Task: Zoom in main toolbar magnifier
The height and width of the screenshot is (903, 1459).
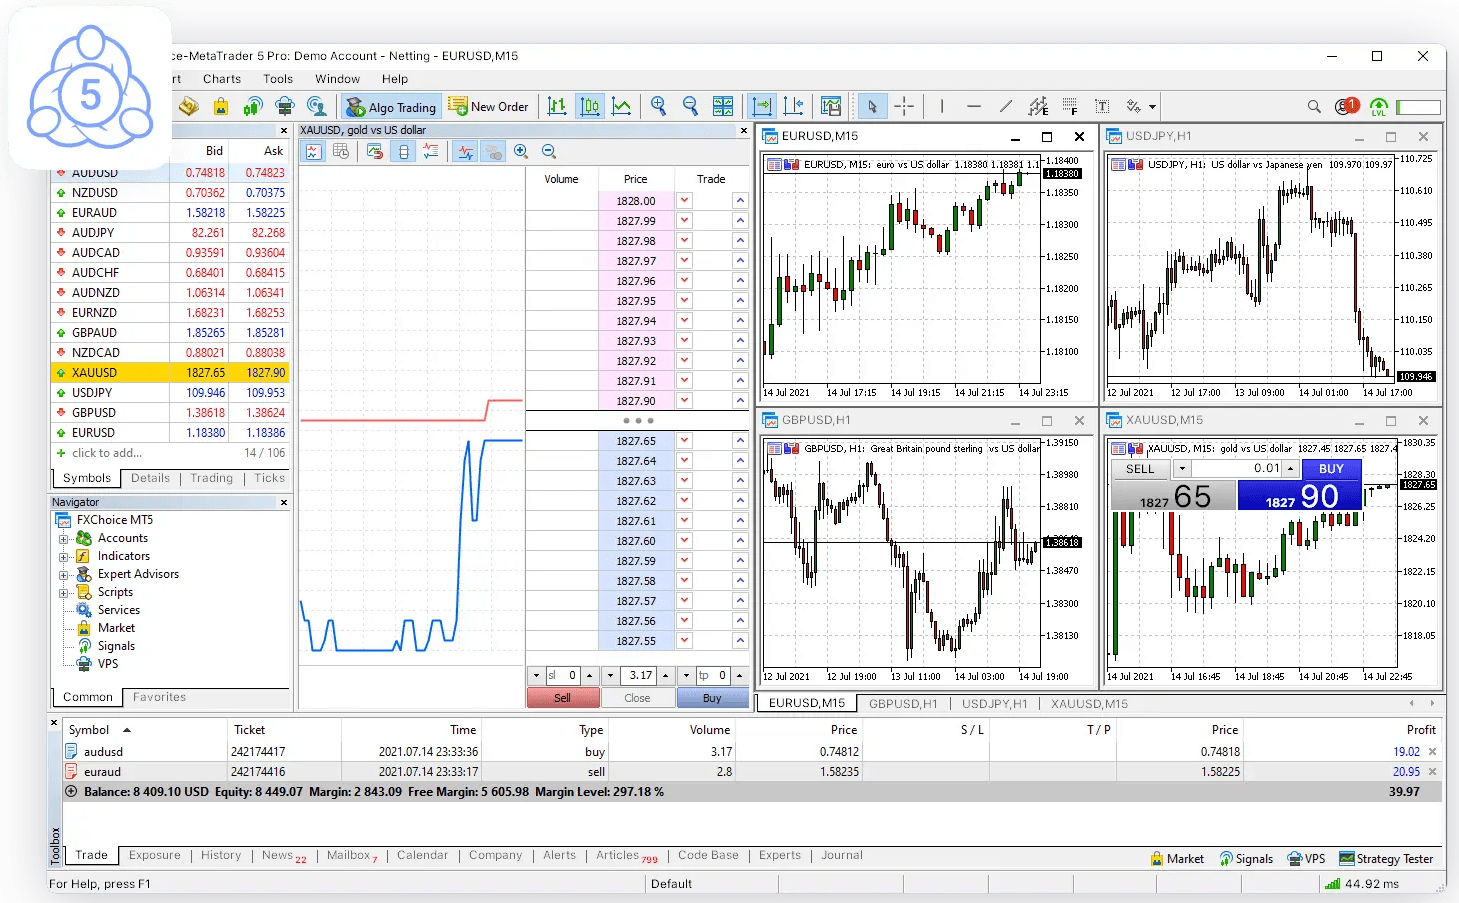Action: pos(659,106)
